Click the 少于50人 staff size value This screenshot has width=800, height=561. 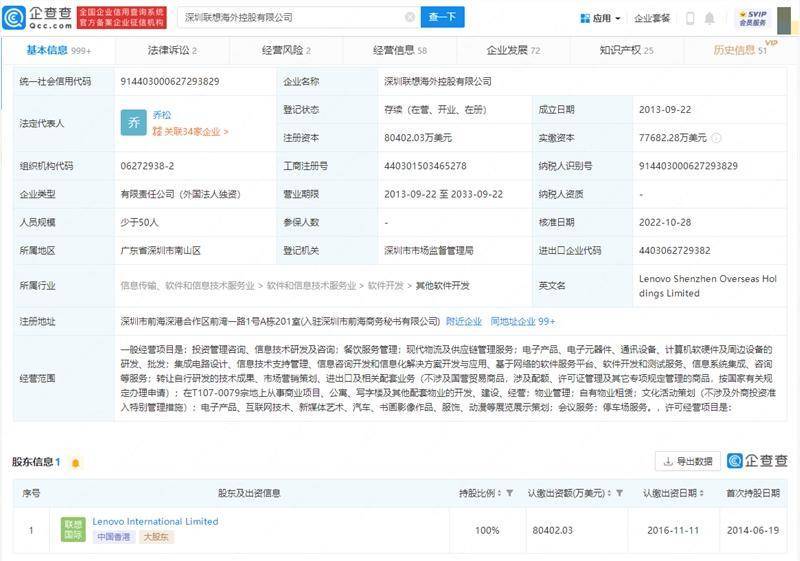tap(139, 222)
